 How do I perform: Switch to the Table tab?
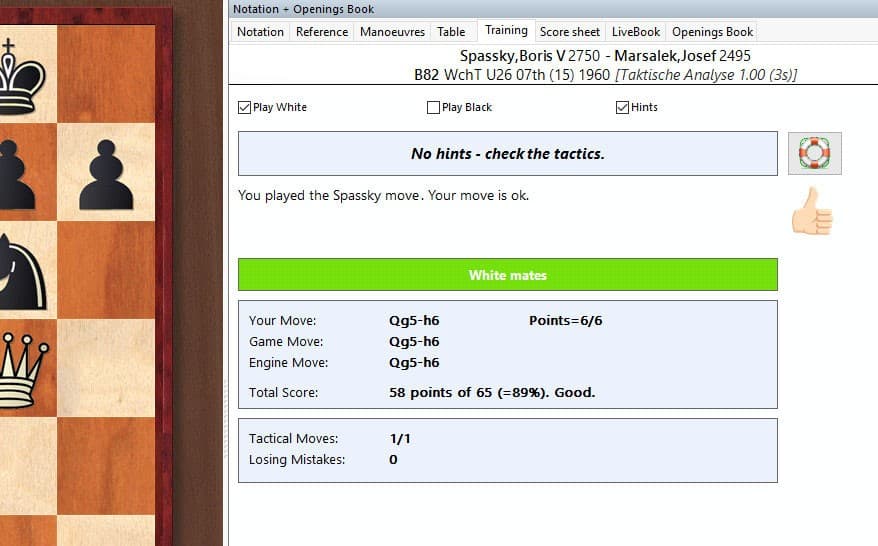pyautogui.click(x=451, y=32)
